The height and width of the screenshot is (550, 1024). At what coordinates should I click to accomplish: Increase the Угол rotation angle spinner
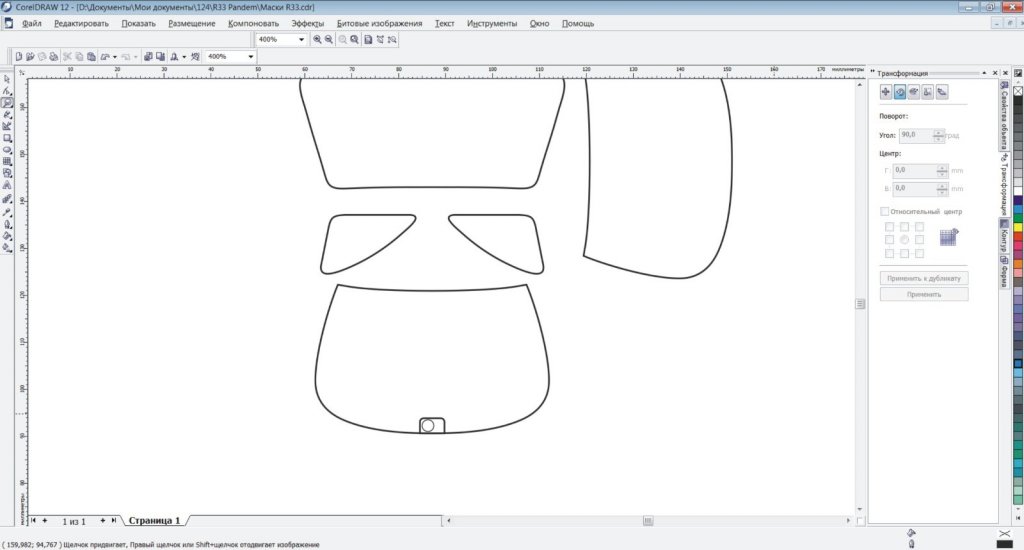click(x=939, y=131)
